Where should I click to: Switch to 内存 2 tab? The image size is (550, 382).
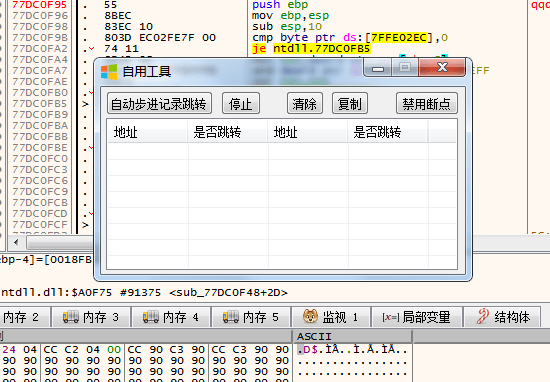tap(25, 317)
